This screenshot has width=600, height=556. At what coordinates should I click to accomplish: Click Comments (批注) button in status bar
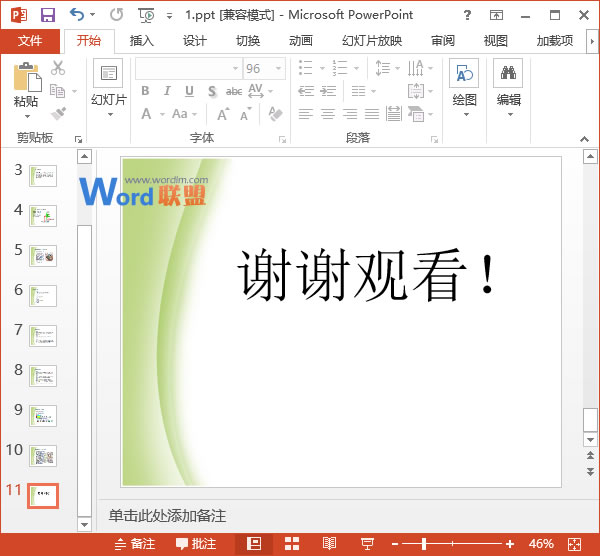click(x=196, y=543)
